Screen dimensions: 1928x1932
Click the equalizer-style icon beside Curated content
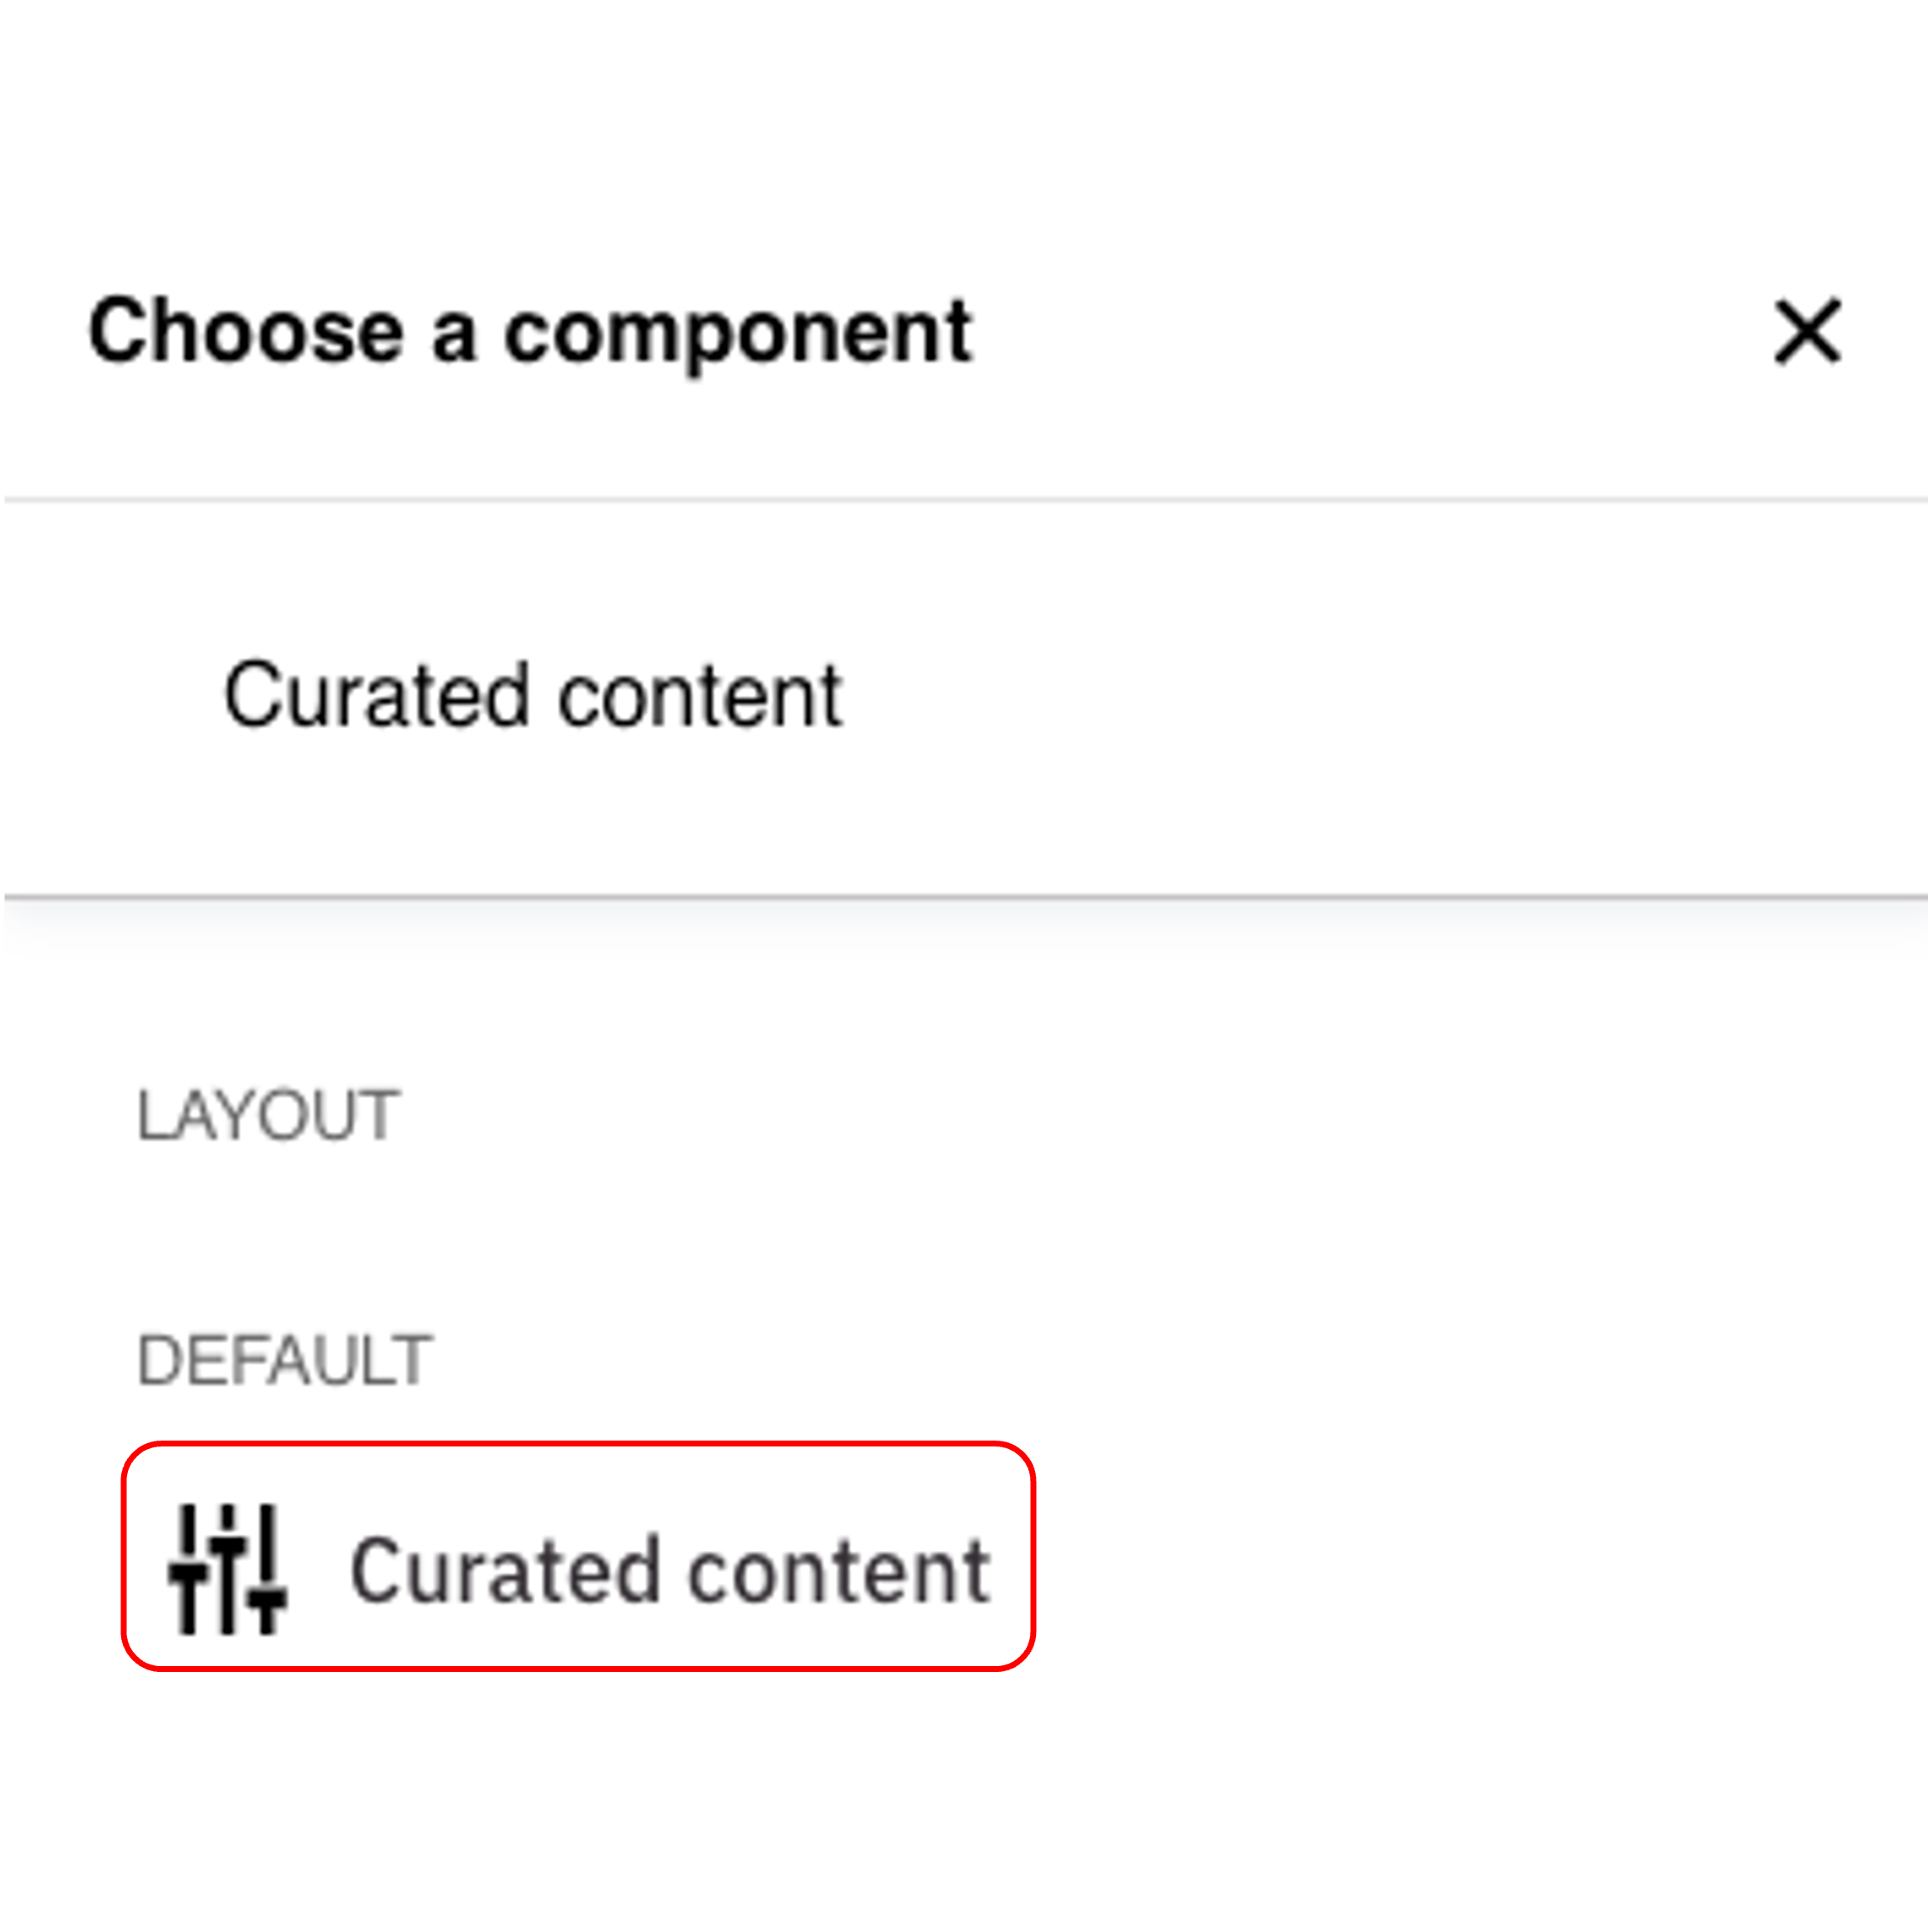(x=228, y=1569)
